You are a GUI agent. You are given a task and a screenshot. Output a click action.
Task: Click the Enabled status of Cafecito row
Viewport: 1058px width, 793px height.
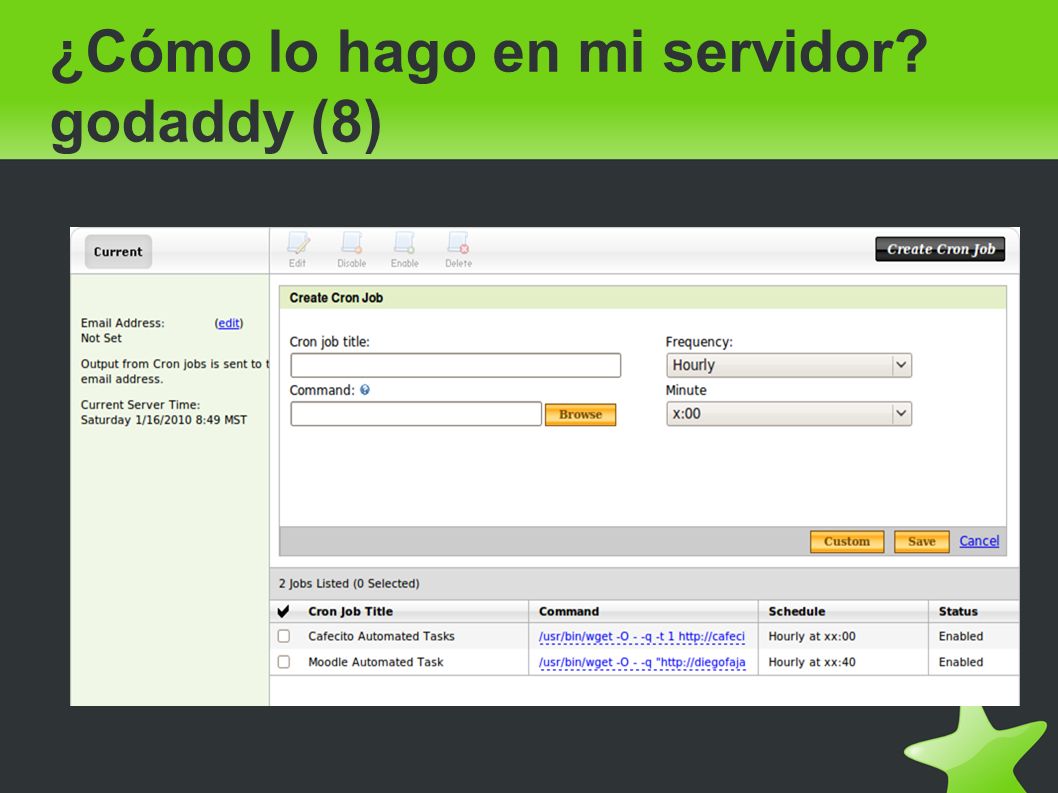(961, 636)
